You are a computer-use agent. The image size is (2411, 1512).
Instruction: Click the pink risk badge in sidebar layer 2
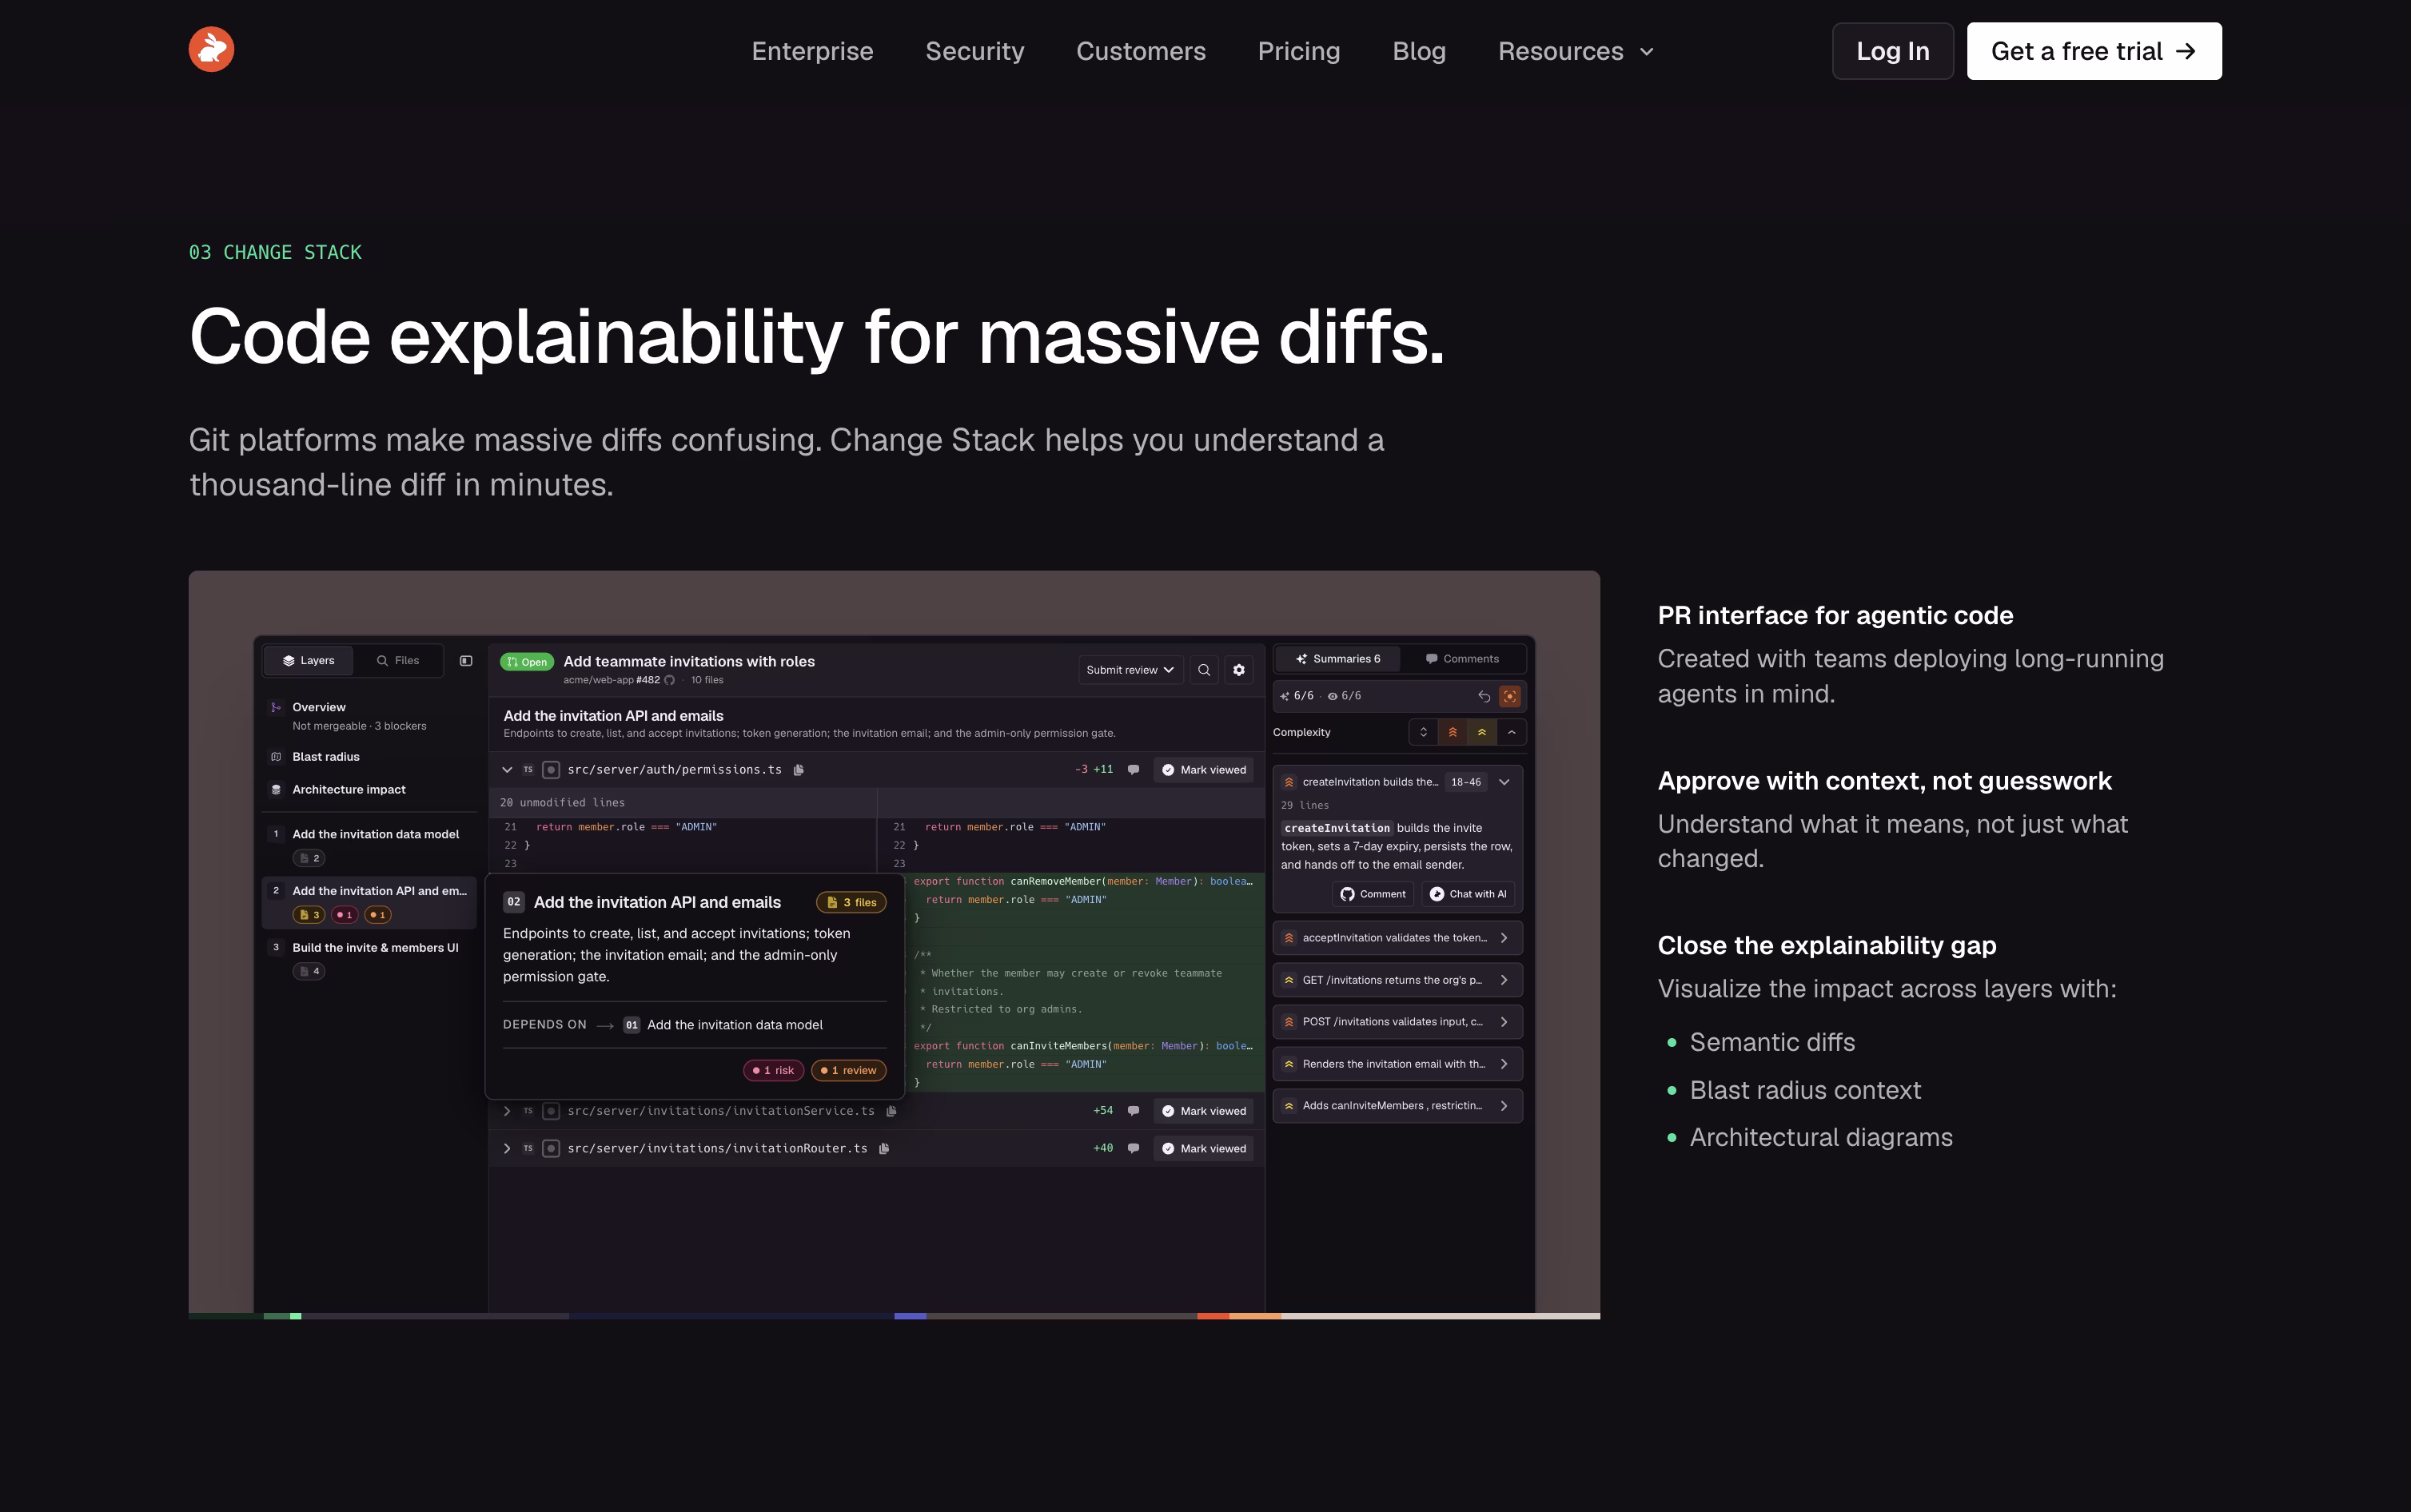click(x=344, y=915)
